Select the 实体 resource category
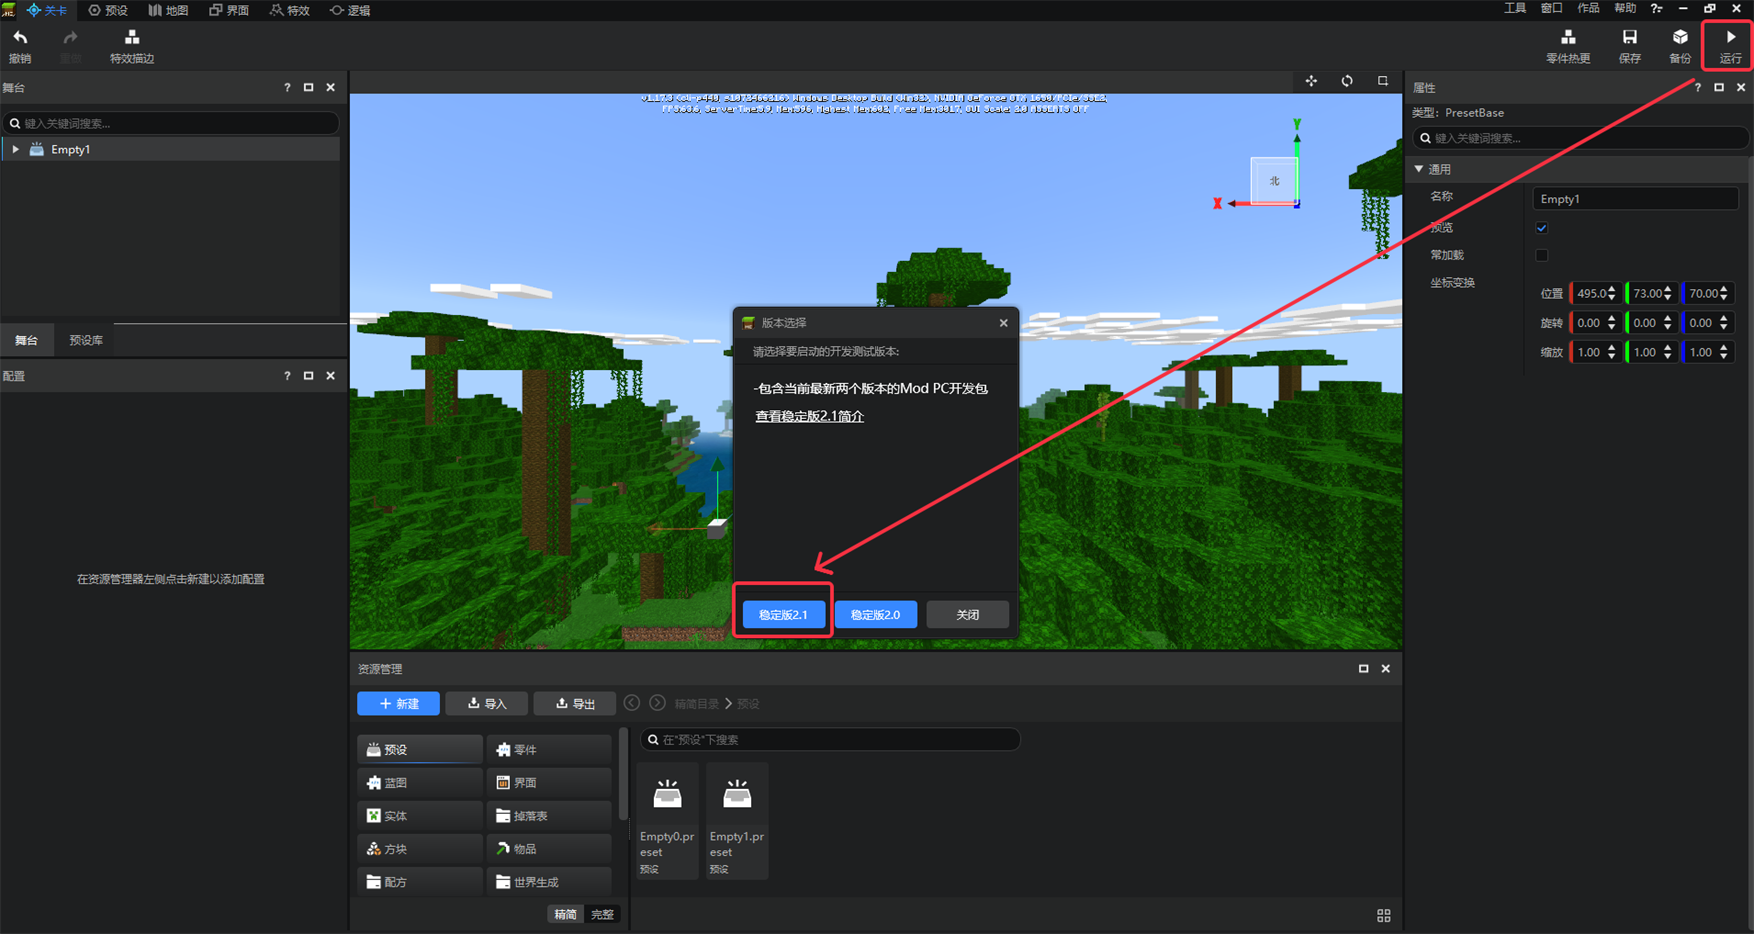The height and width of the screenshot is (934, 1754). (420, 816)
